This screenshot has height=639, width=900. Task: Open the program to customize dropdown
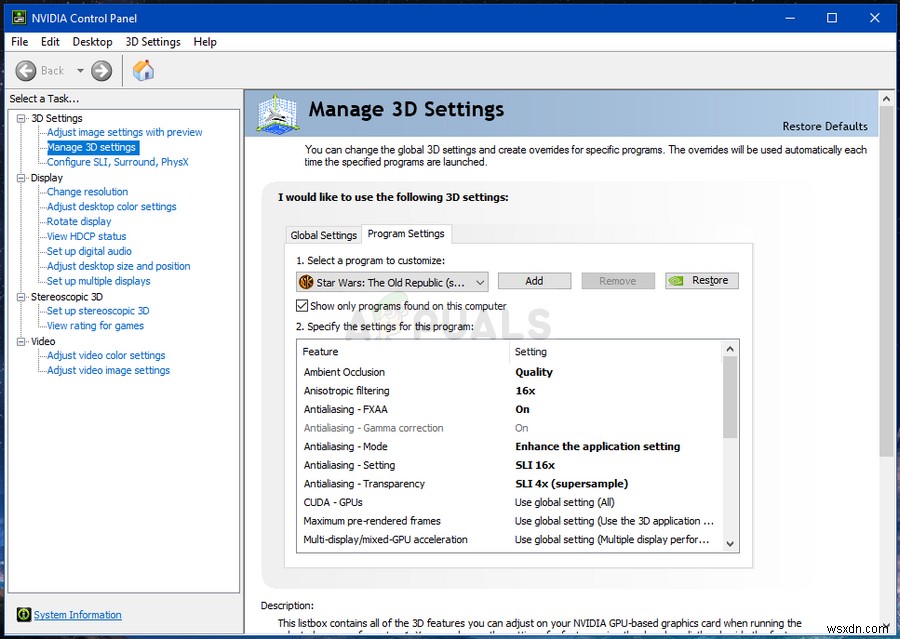(479, 281)
